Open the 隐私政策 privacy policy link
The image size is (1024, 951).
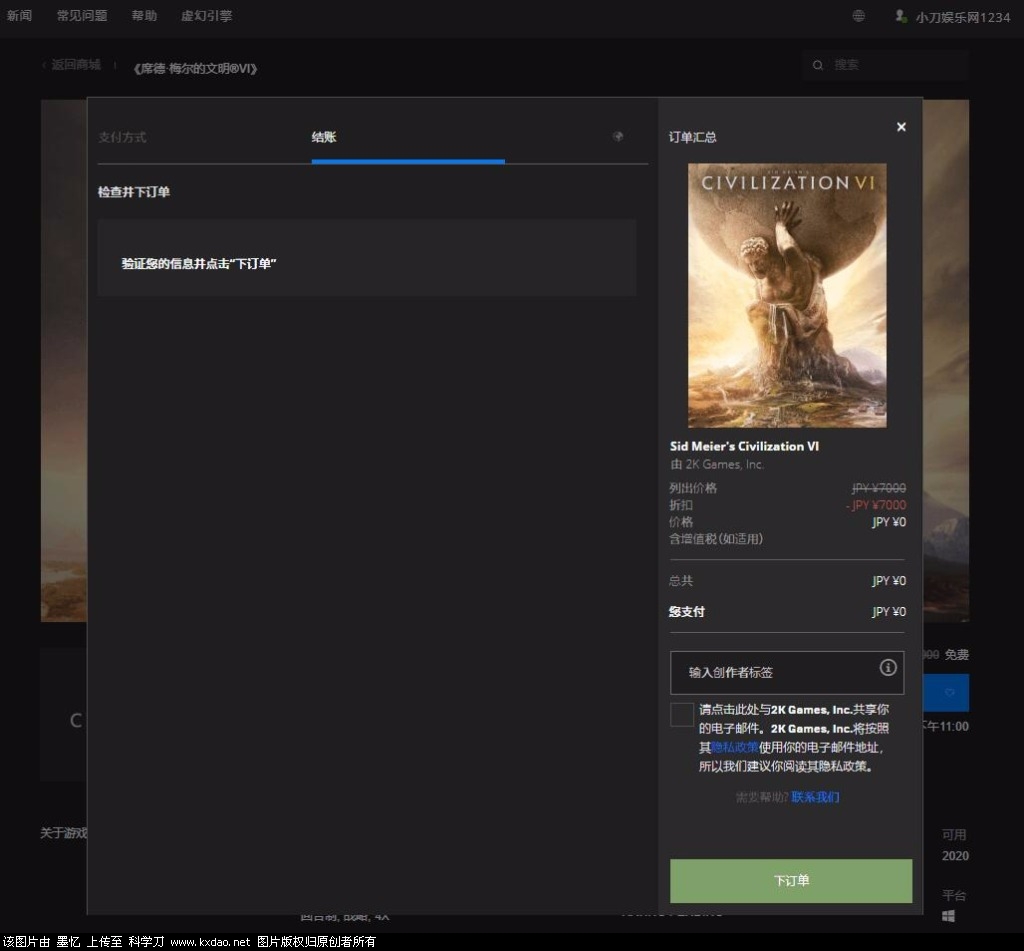[734, 747]
